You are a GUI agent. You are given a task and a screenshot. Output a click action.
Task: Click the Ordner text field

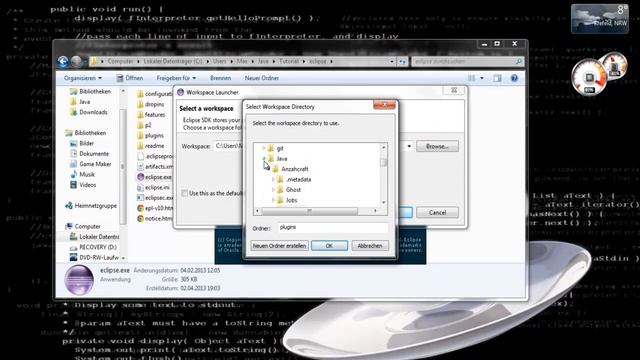coord(333,228)
